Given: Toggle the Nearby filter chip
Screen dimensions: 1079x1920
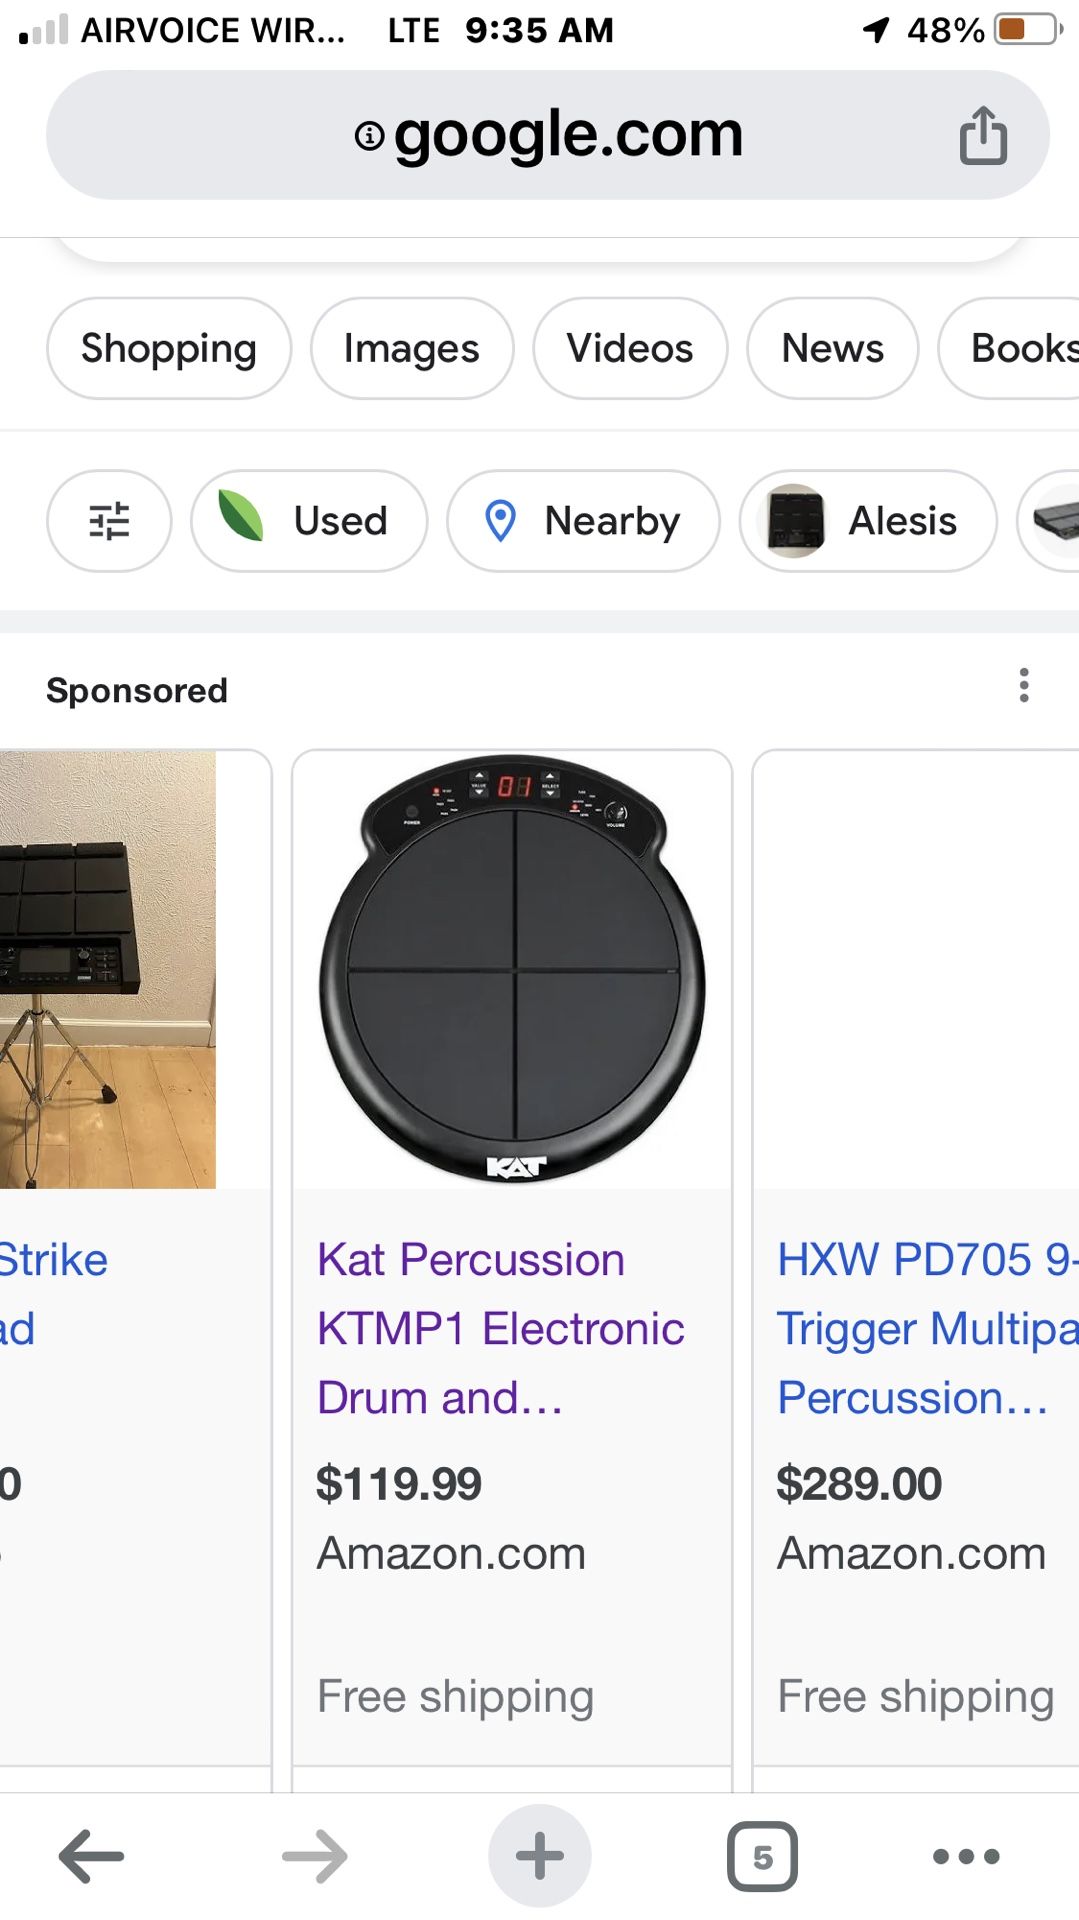Looking at the screenshot, I should [x=583, y=521].
